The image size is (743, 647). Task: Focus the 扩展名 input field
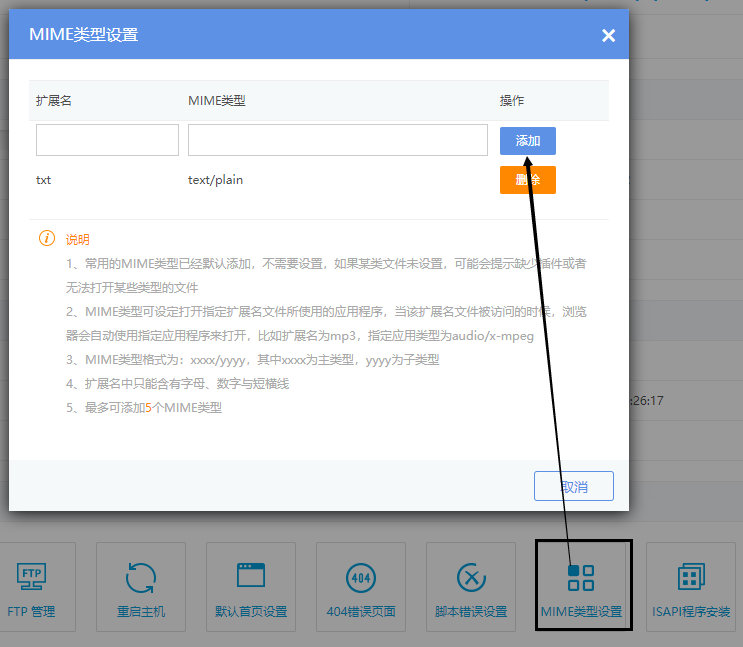[107, 140]
